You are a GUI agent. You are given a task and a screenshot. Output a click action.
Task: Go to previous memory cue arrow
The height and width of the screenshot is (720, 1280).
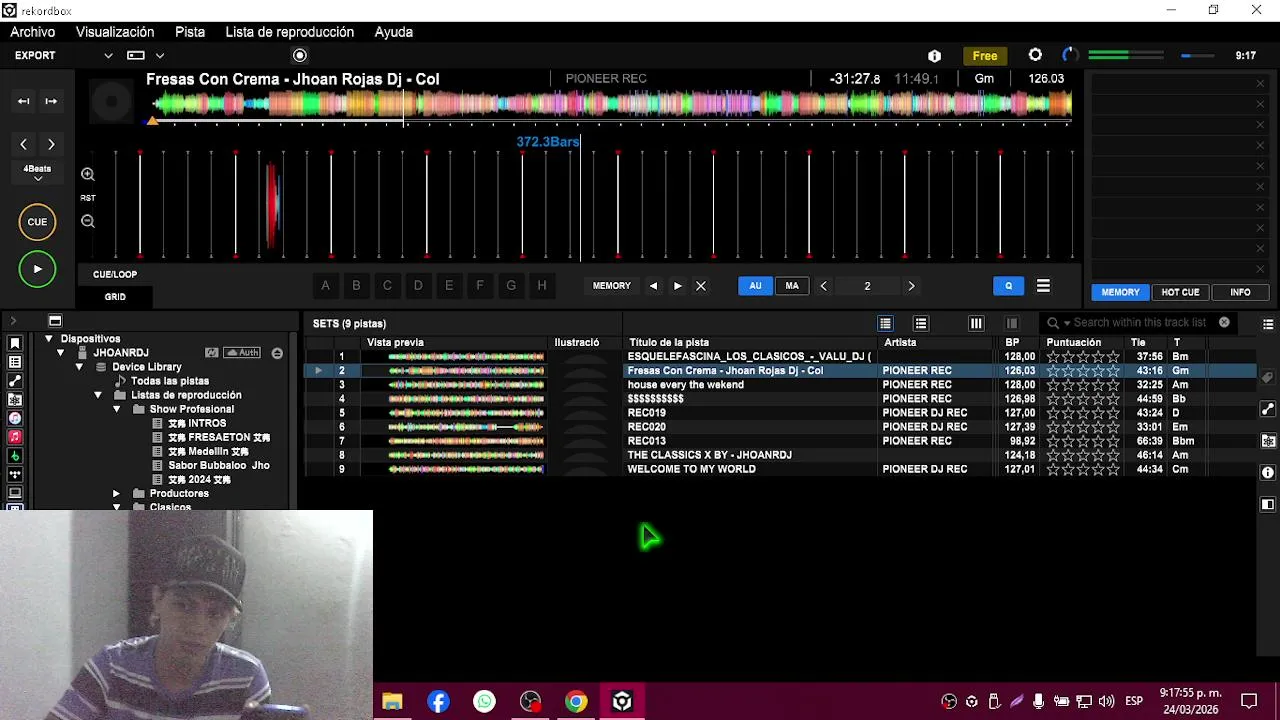(x=653, y=286)
